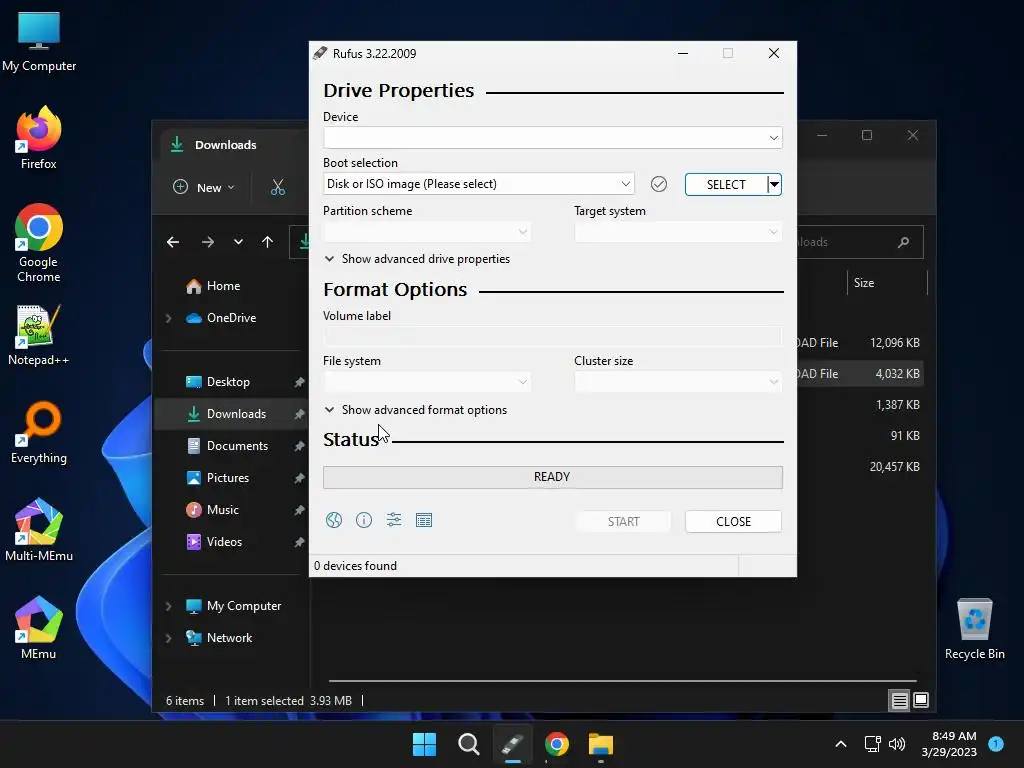Click New button in Downloads window
This screenshot has height=768, width=1024.
[x=203, y=187]
